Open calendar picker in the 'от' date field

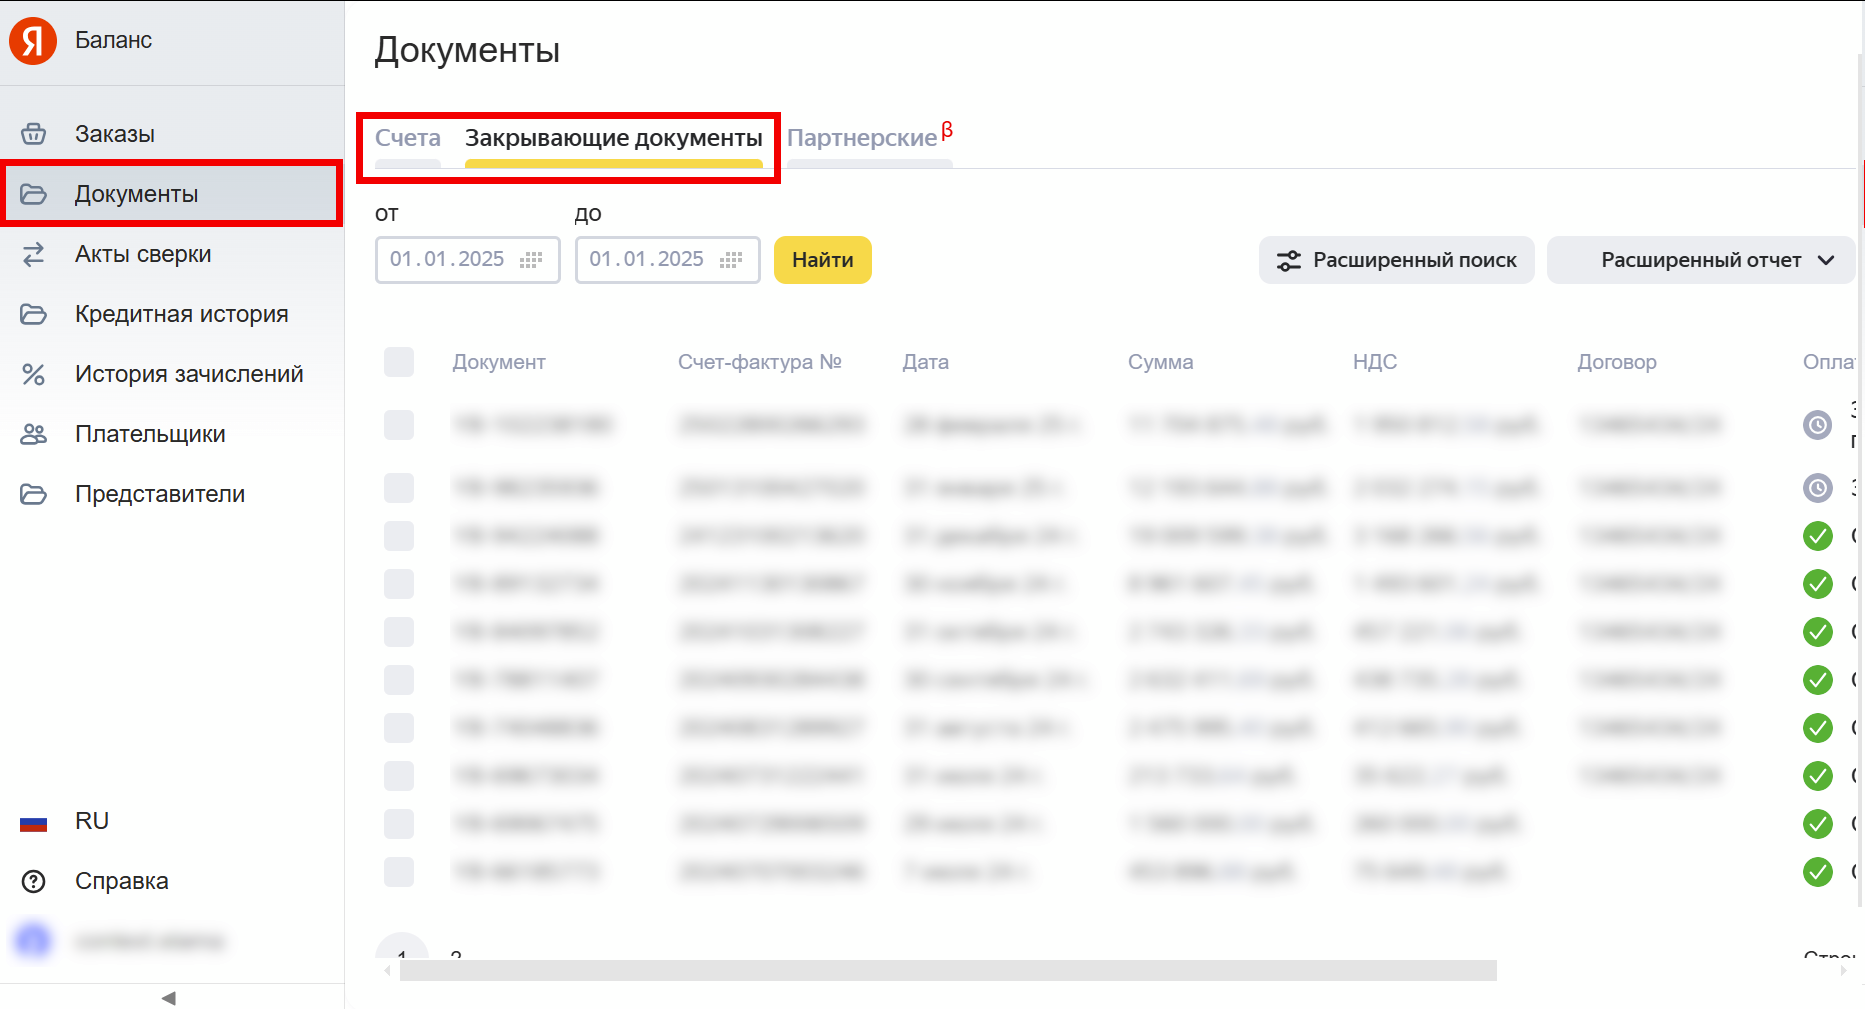pos(531,260)
